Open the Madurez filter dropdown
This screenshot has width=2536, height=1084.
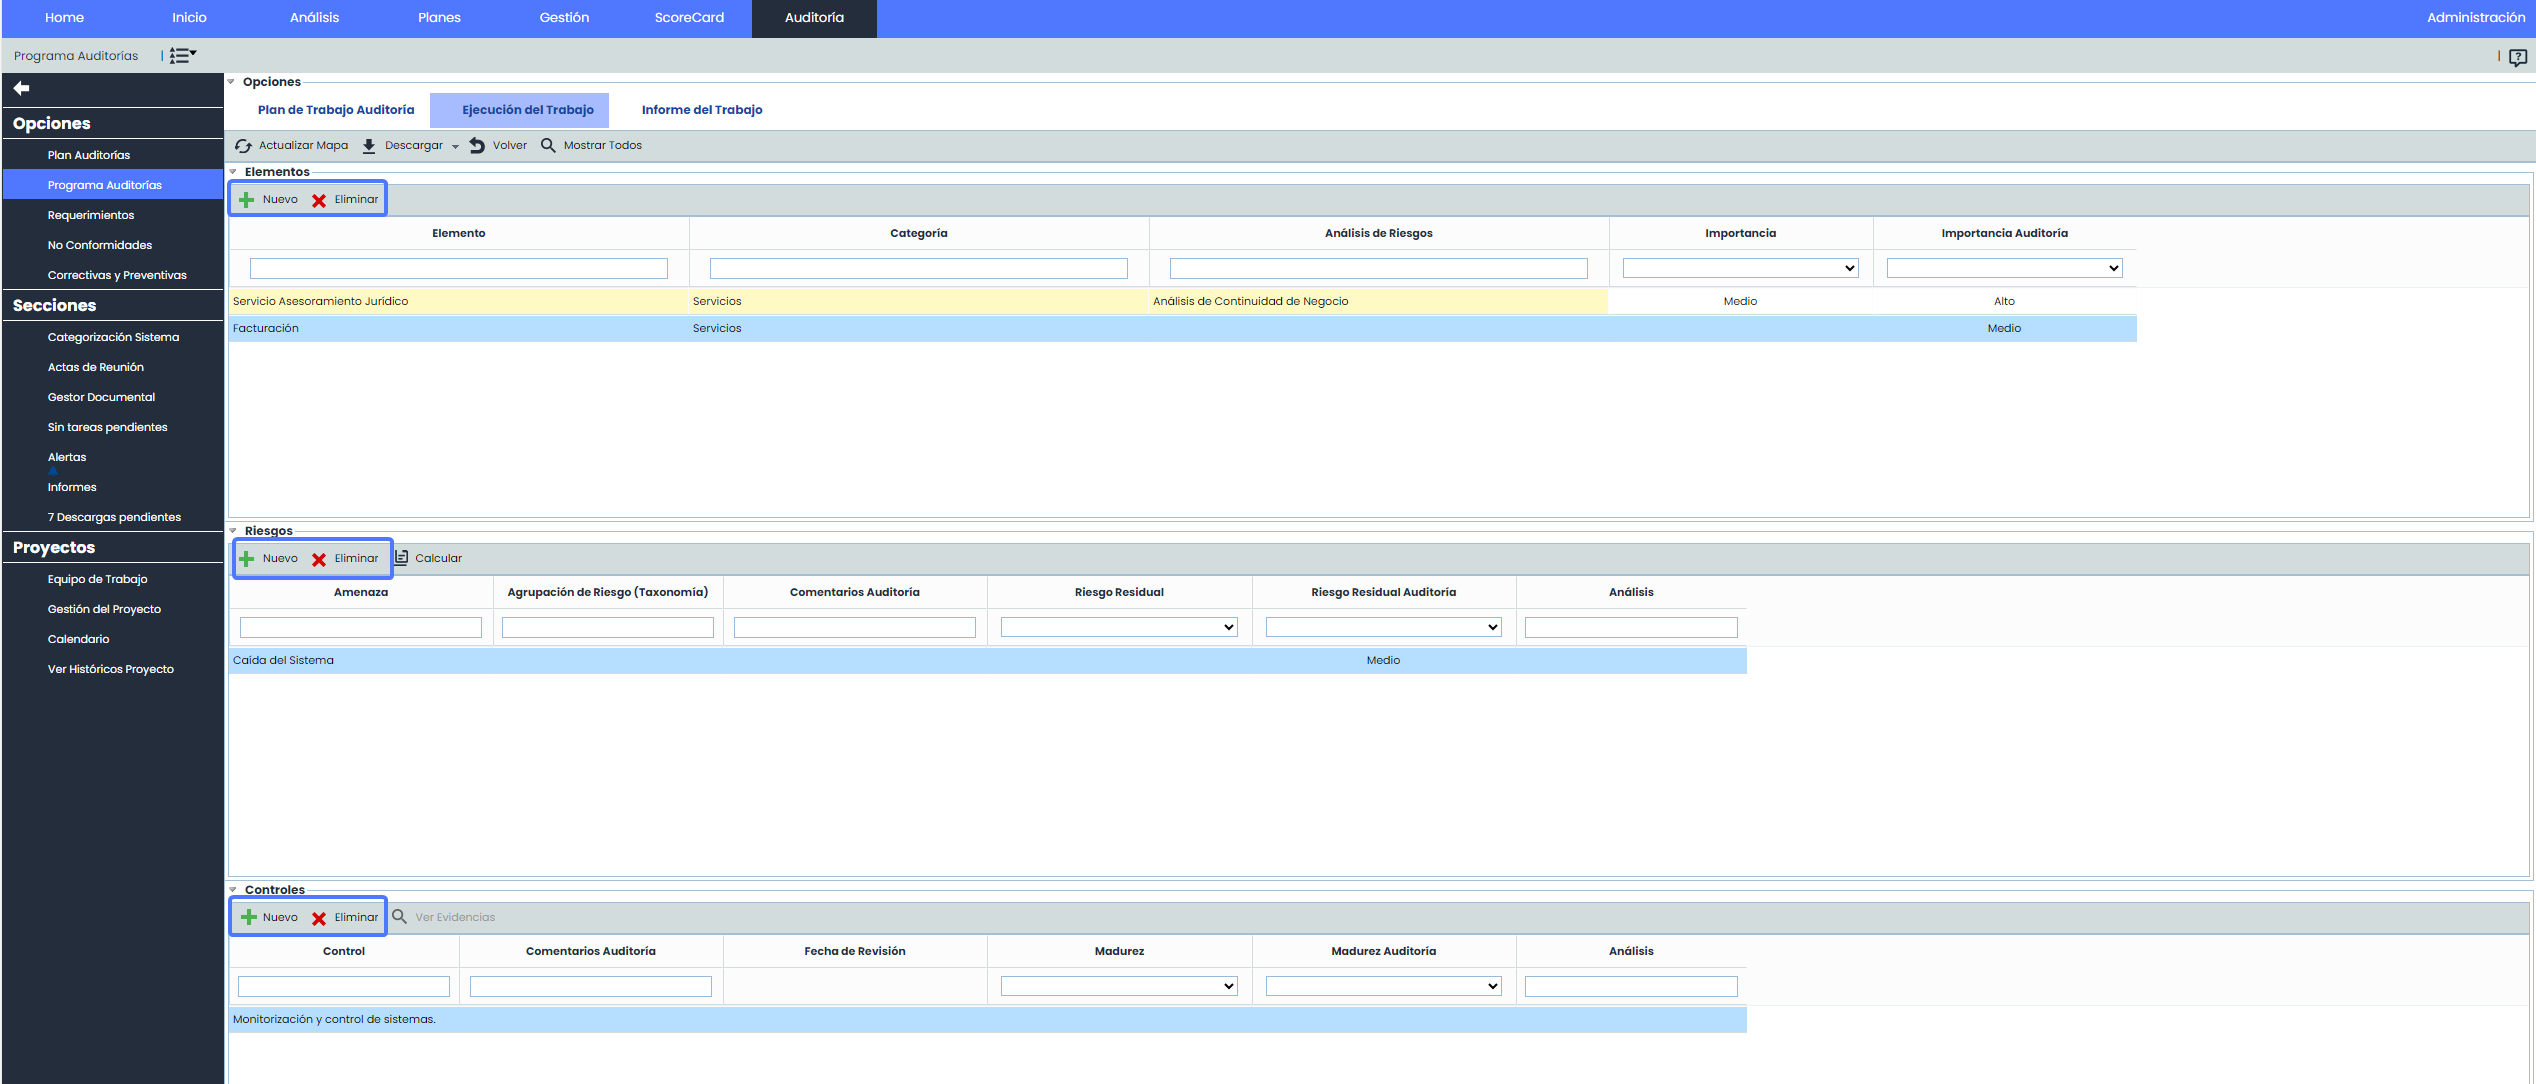[x=1119, y=986]
